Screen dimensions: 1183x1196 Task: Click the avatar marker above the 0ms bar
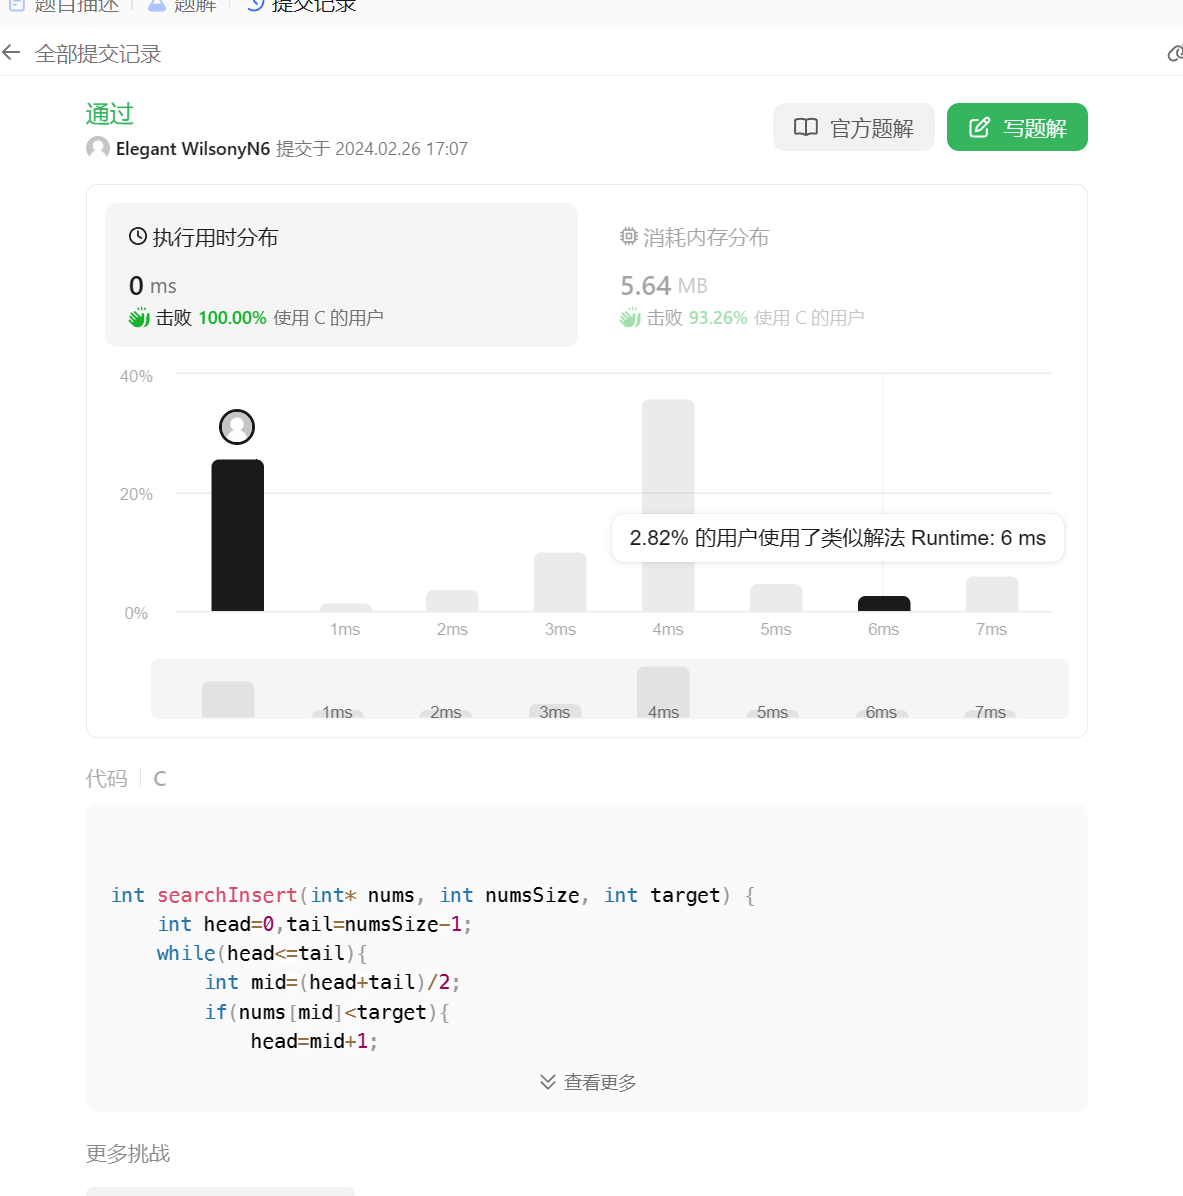[237, 427]
